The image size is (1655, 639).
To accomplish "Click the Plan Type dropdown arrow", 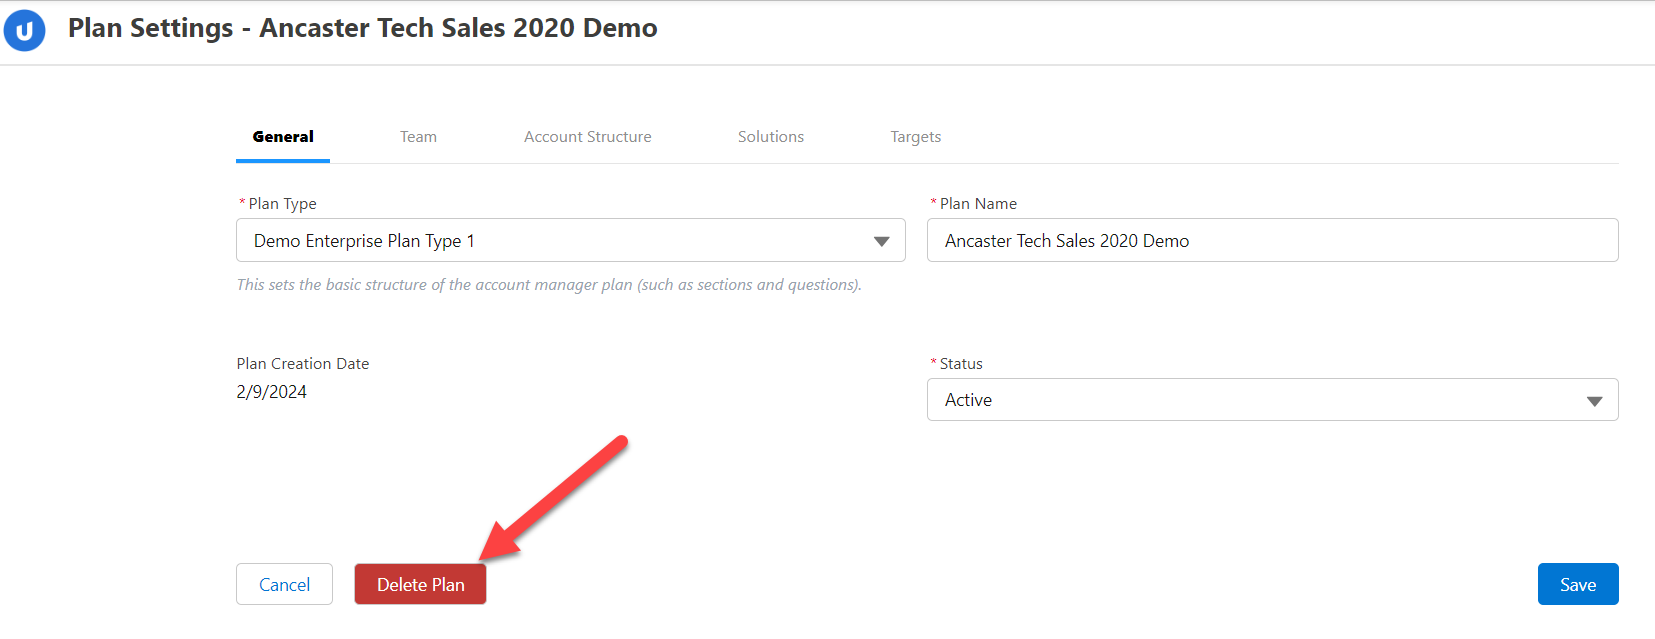I will (x=881, y=241).
